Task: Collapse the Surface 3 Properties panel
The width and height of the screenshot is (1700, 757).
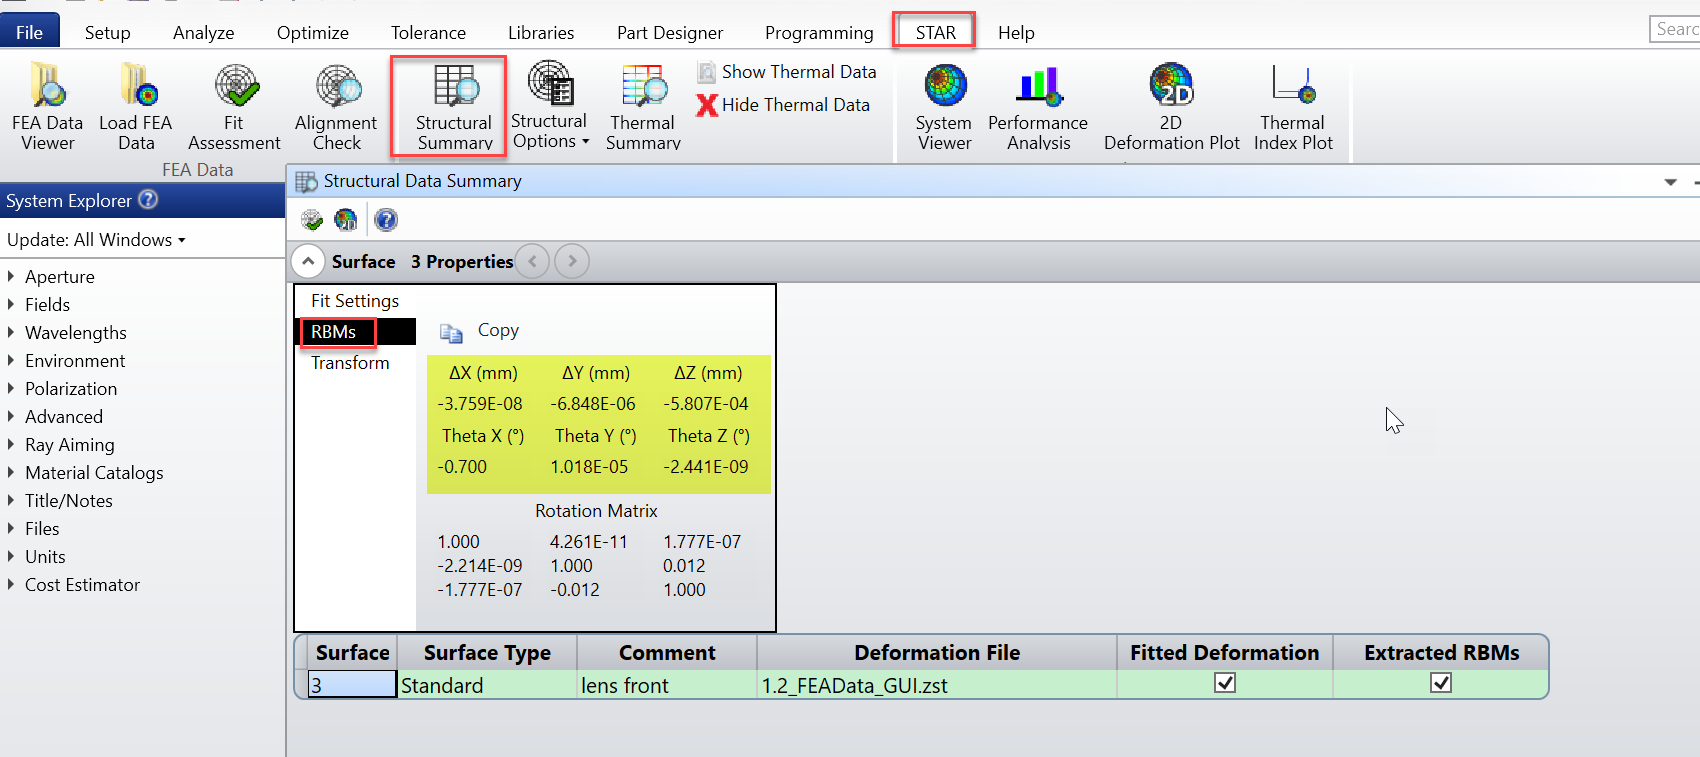Action: click(x=308, y=262)
